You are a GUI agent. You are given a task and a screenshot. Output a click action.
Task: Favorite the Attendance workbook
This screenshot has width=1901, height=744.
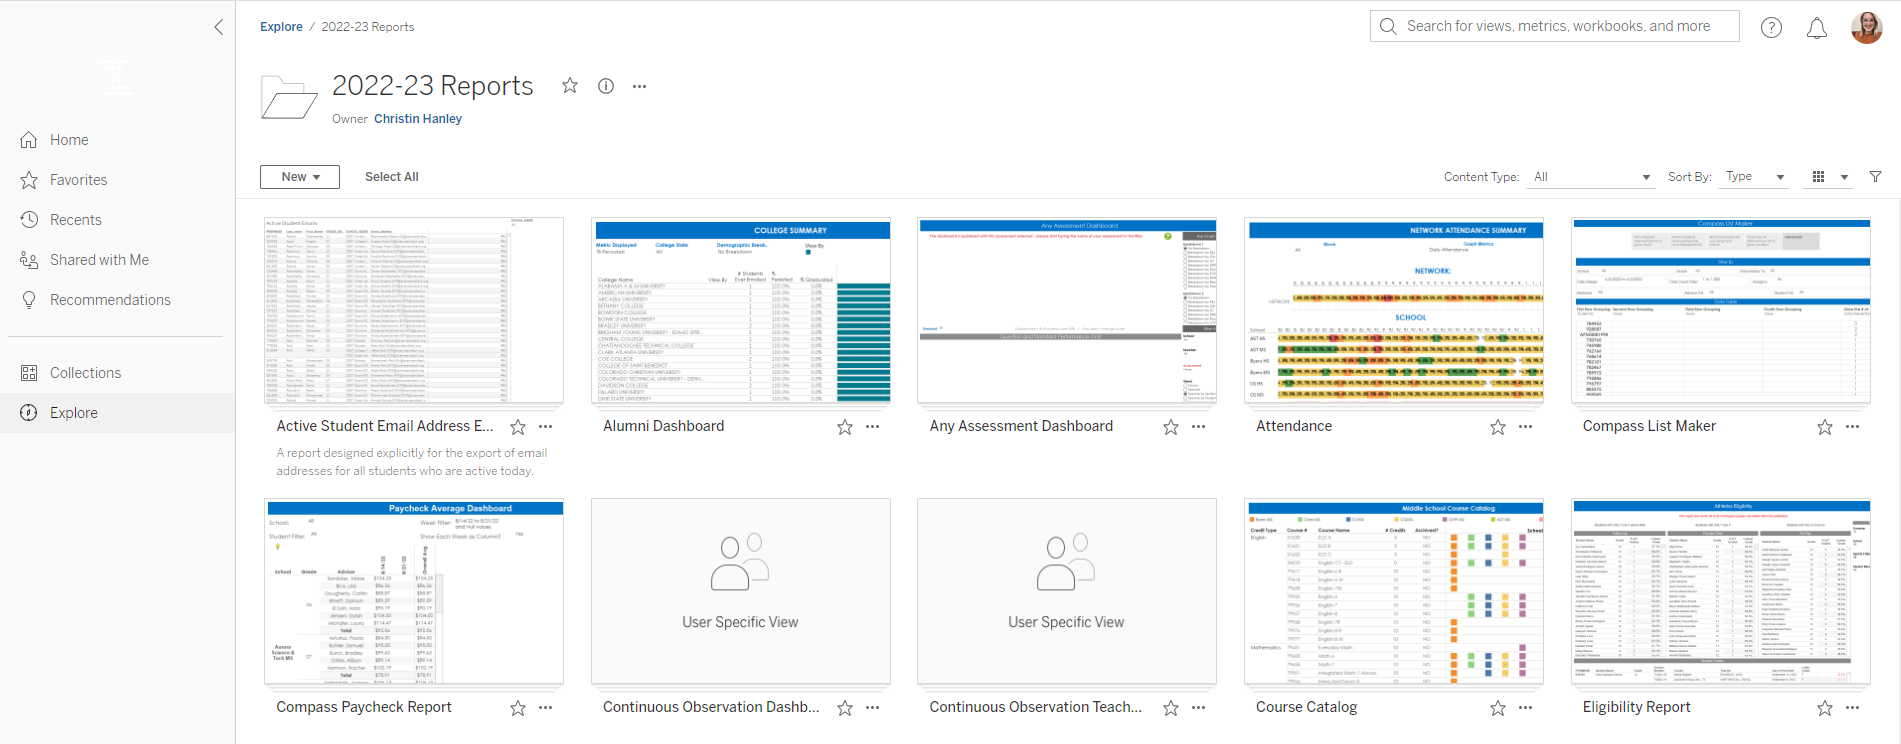click(1497, 427)
